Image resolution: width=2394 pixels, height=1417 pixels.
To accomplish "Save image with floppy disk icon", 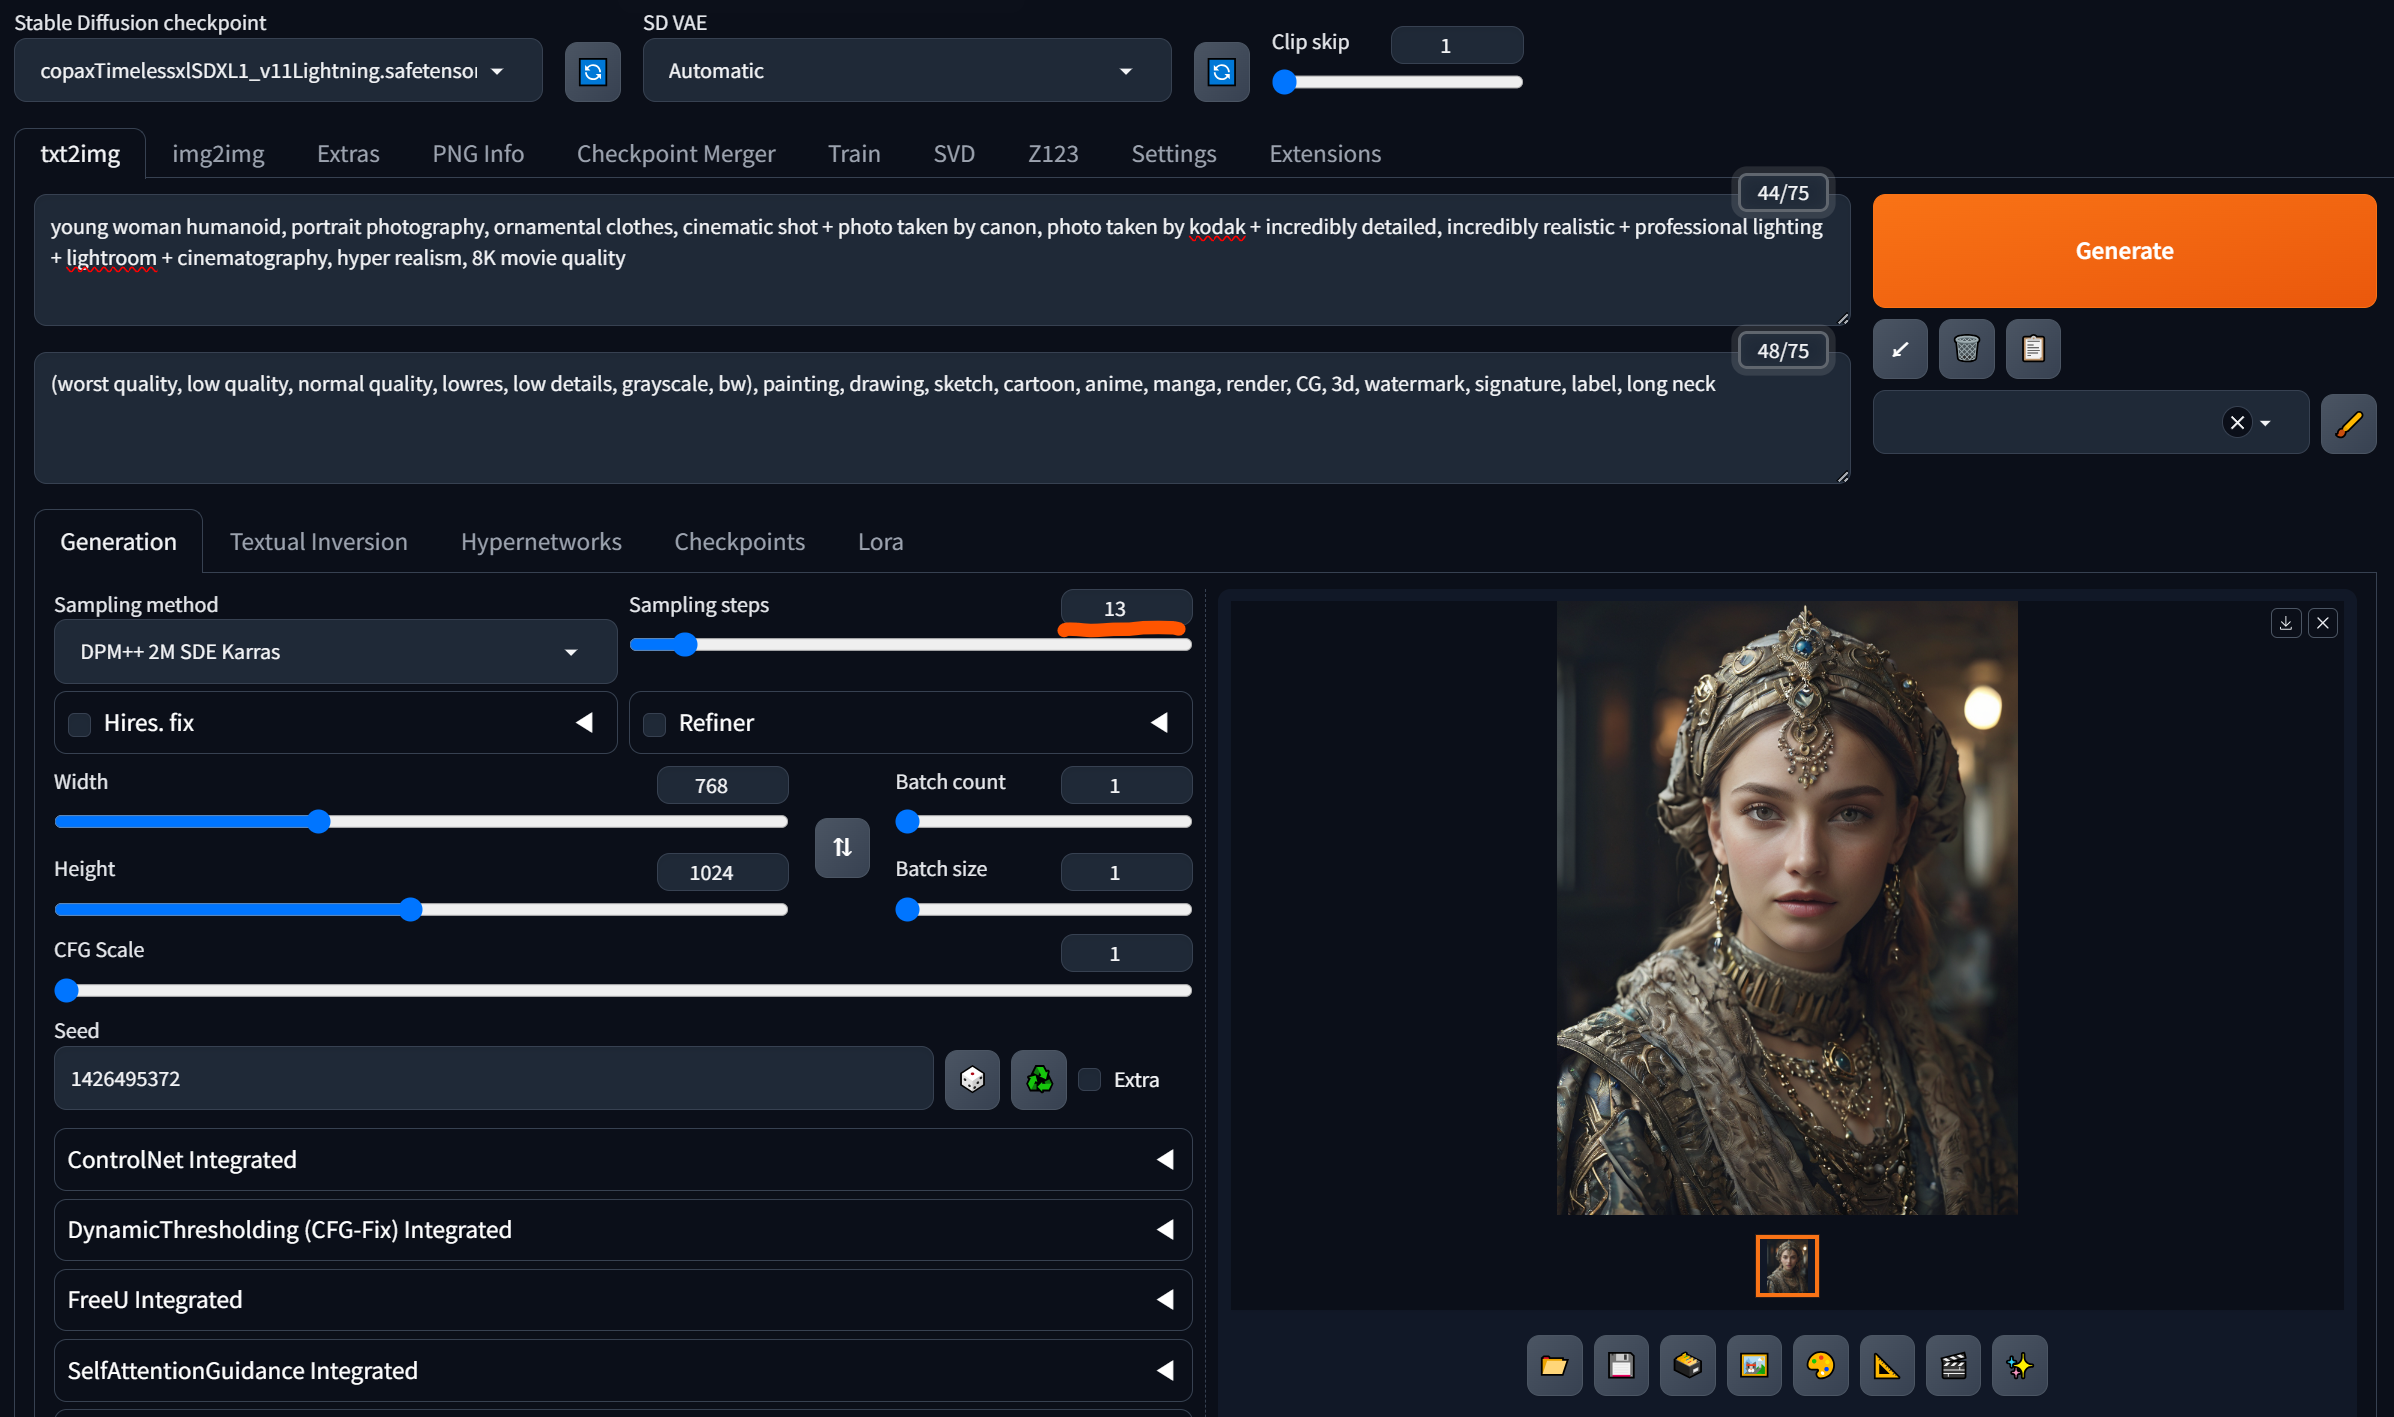I will (1620, 1365).
